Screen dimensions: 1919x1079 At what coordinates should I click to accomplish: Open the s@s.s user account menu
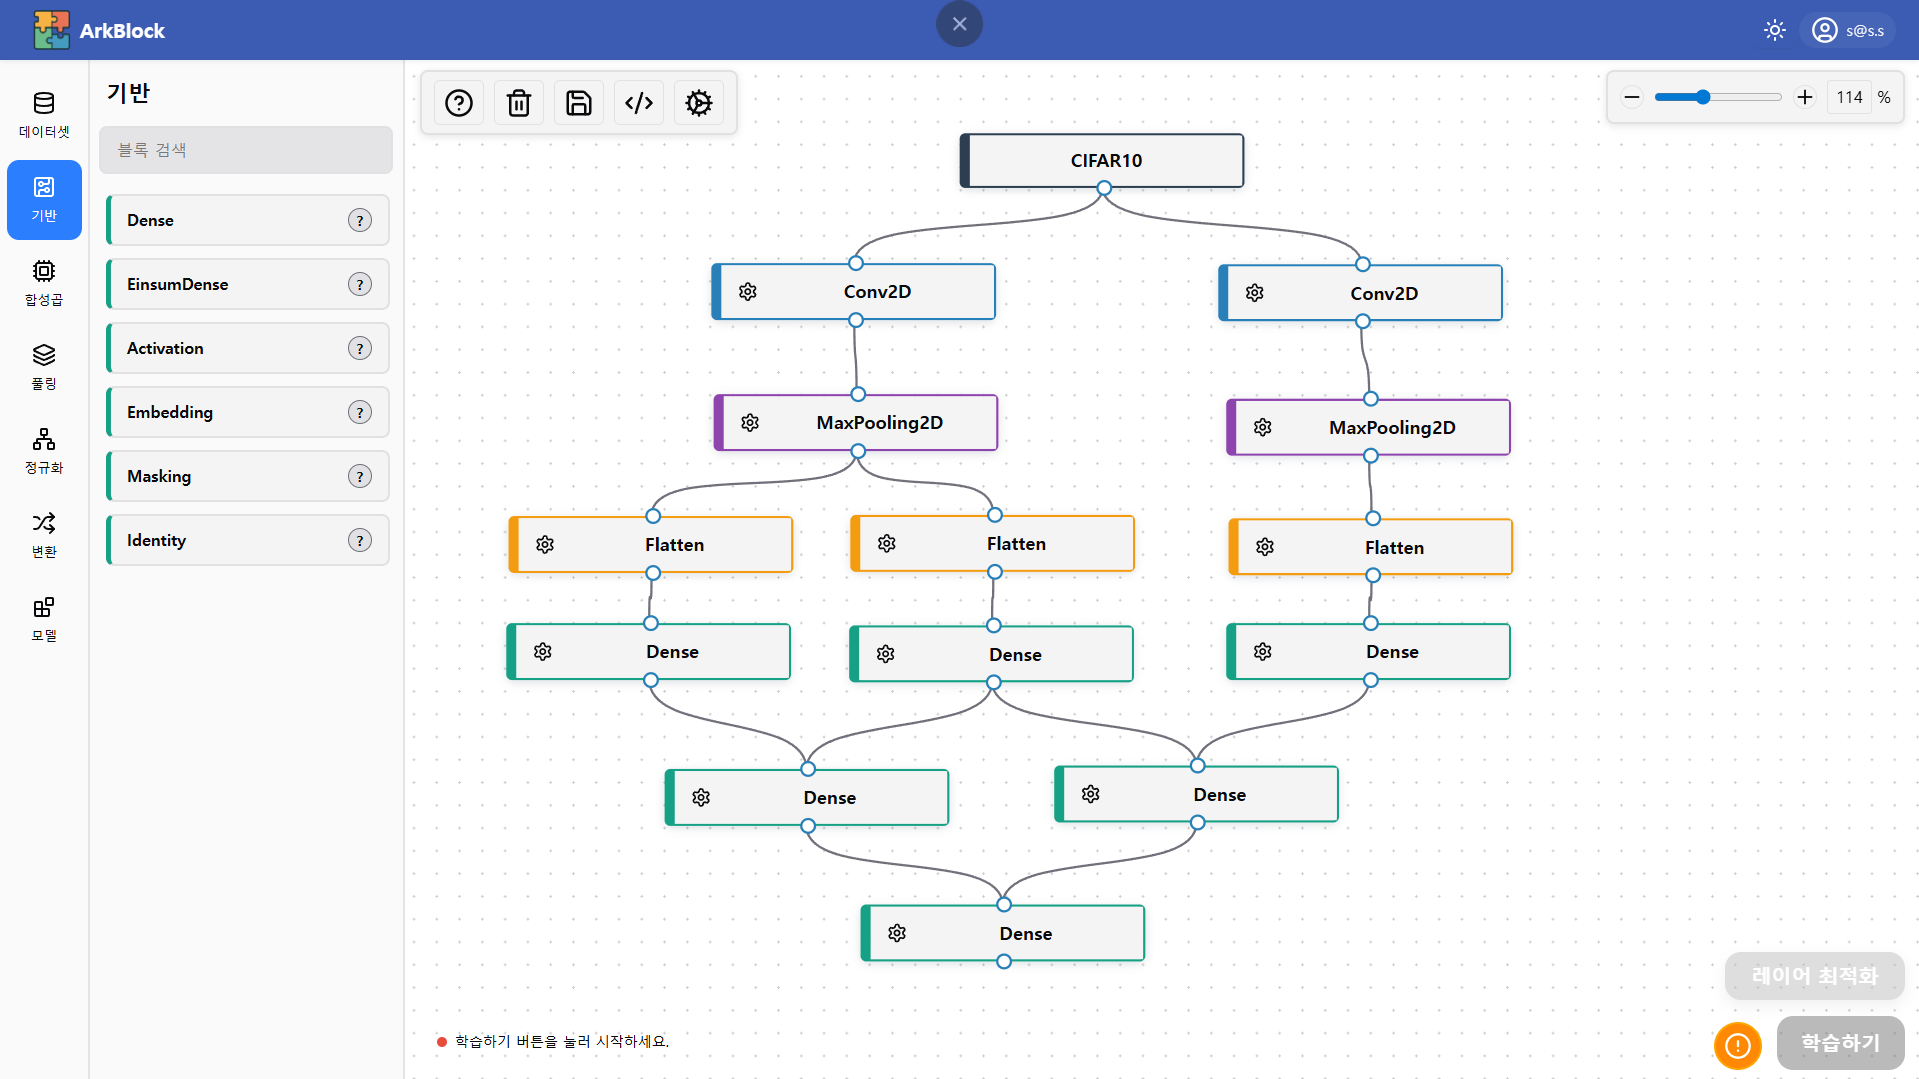point(1848,30)
